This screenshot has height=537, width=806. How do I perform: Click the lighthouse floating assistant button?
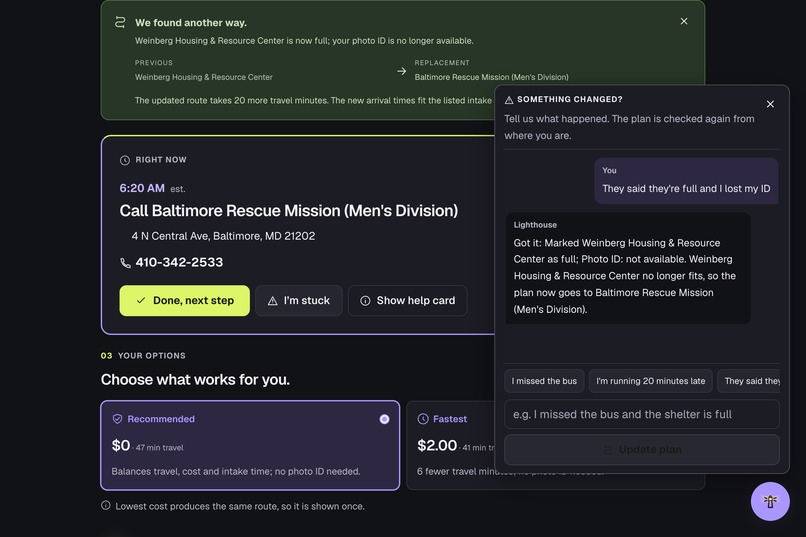click(x=770, y=502)
